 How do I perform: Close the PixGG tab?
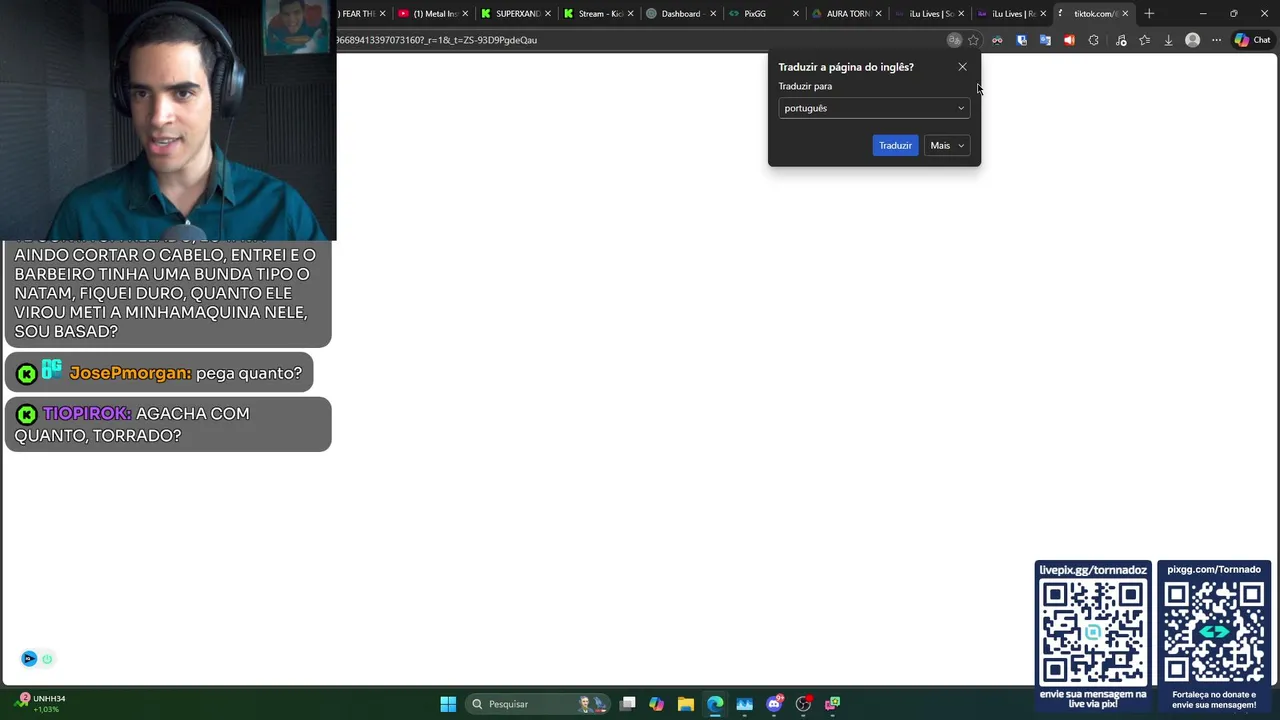[796, 14]
